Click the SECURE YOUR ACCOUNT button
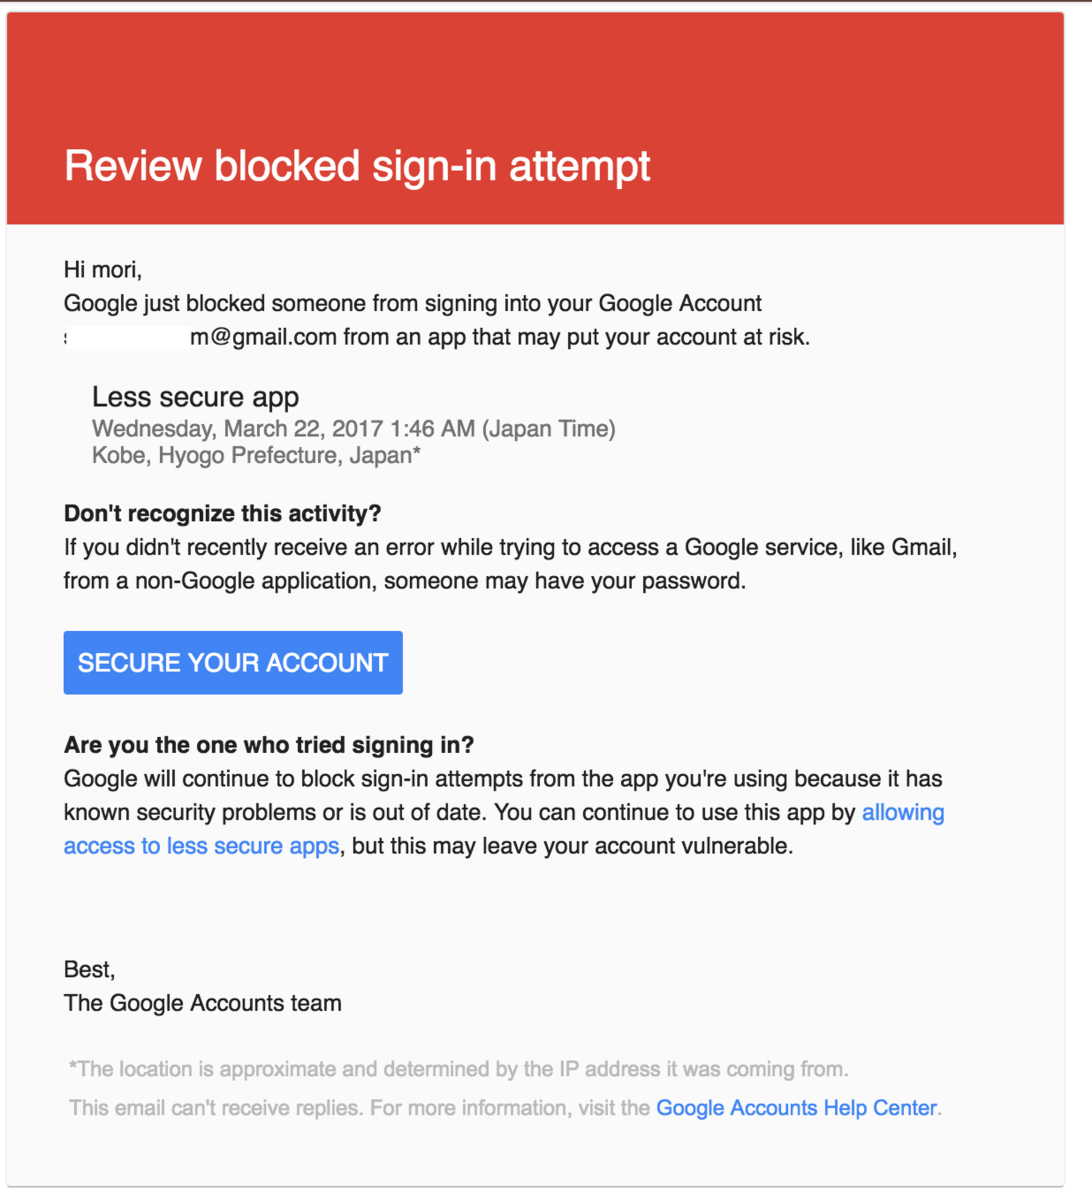Screen dimensions: 1092x1200 click(x=233, y=662)
